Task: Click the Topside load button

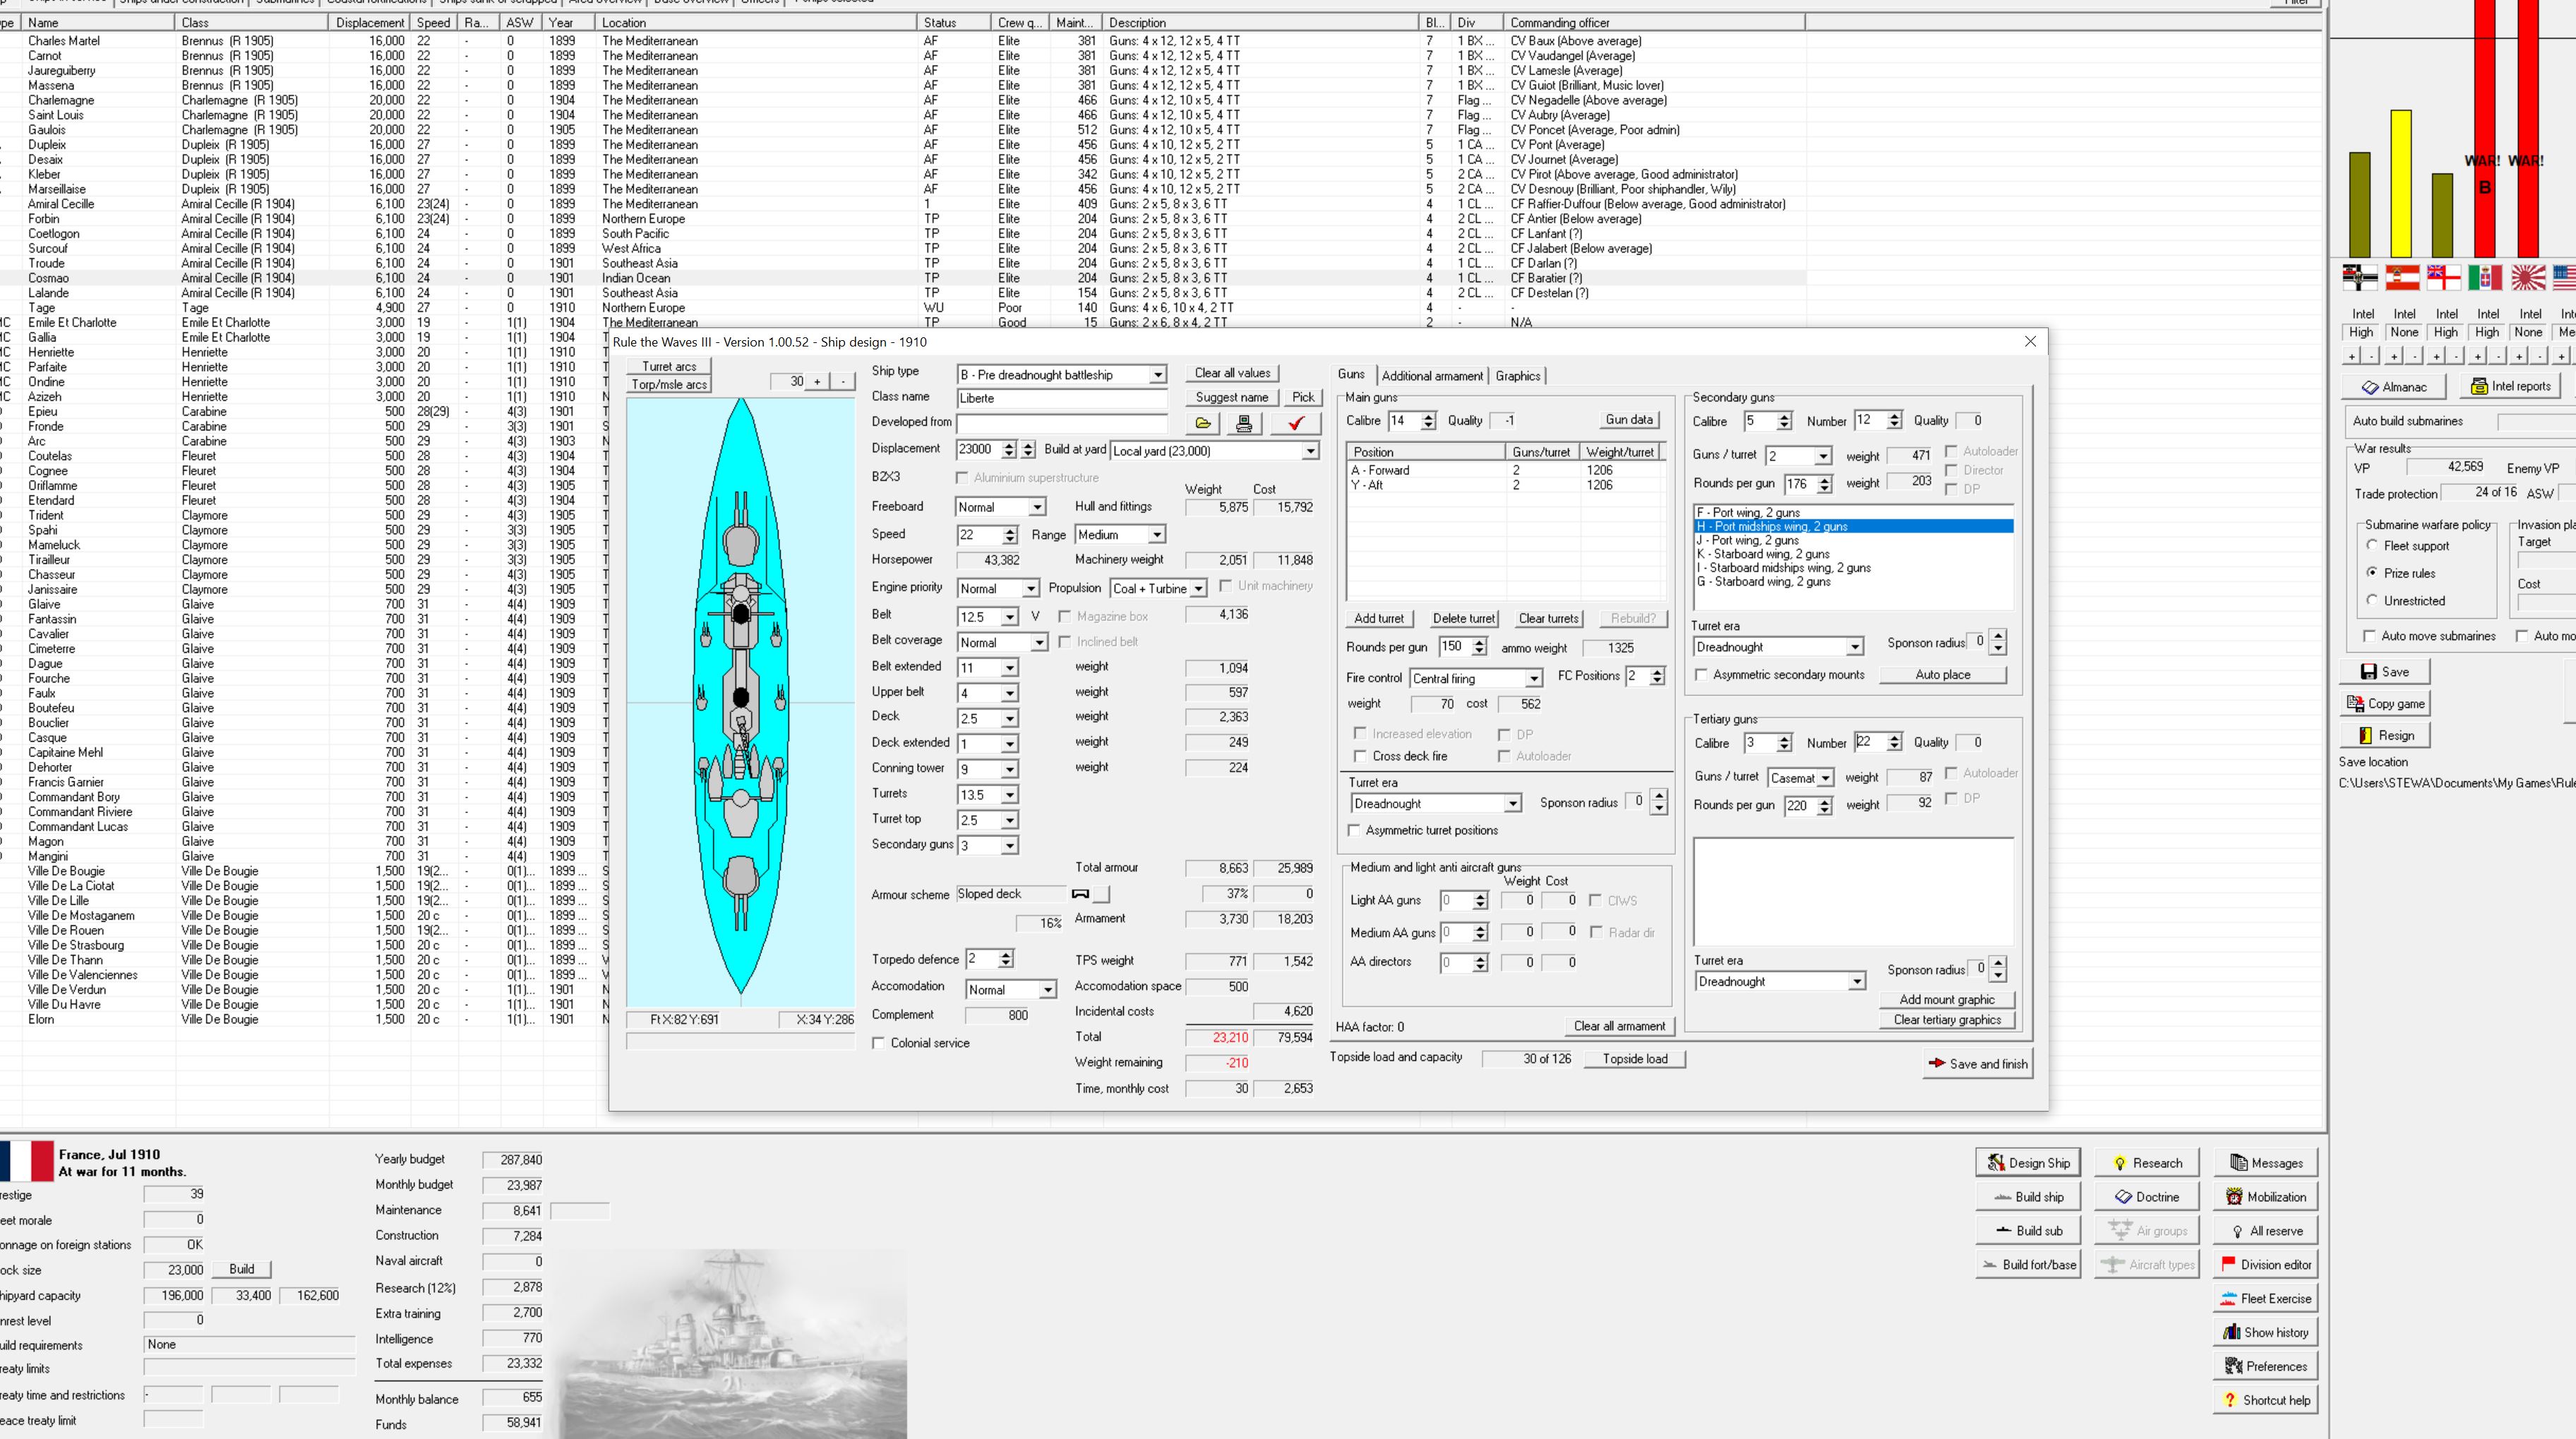Action: [1635, 1059]
